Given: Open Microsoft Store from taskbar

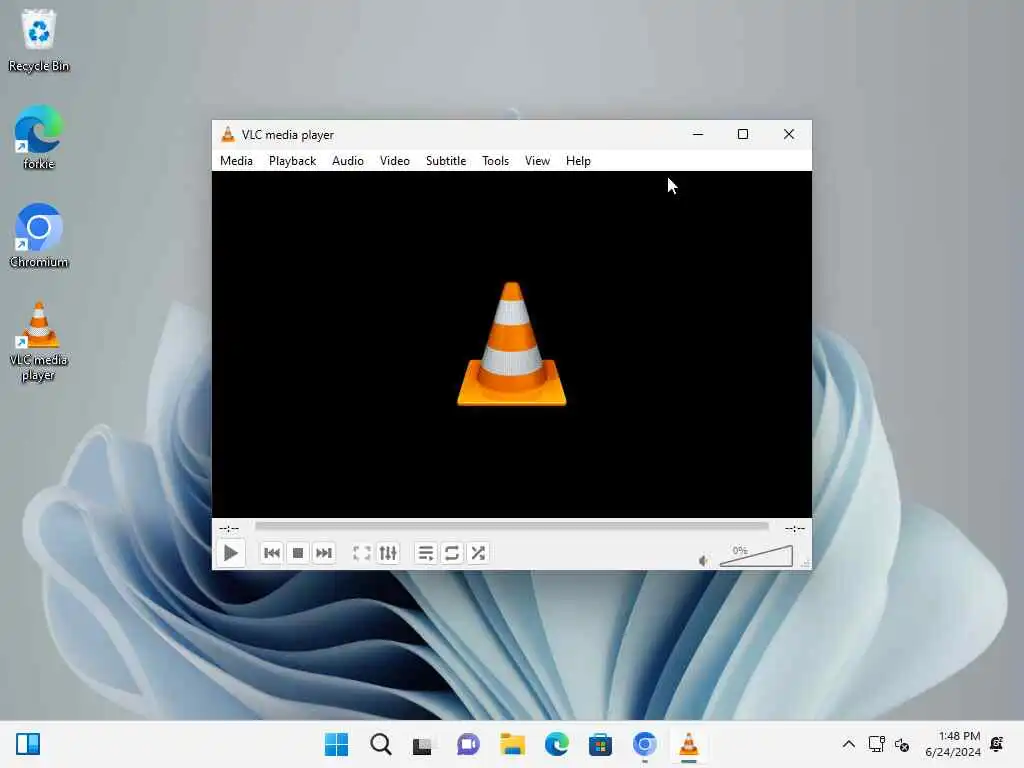Looking at the screenshot, I should [x=600, y=744].
